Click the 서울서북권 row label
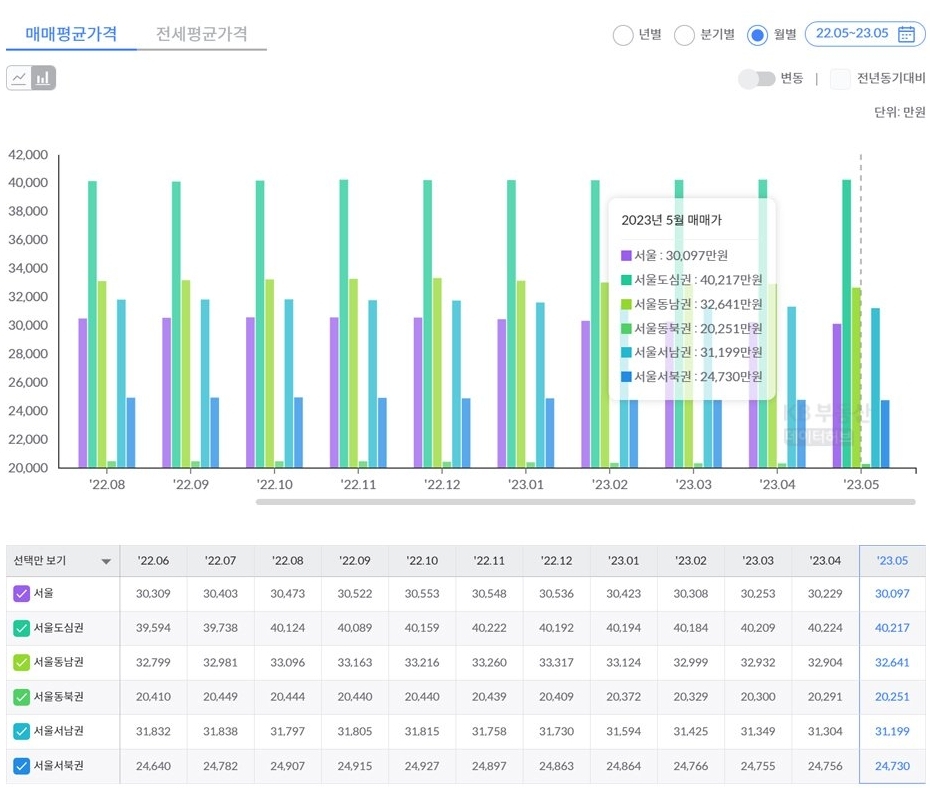The width and height of the screenshot is (930, 788). (59, 765)
